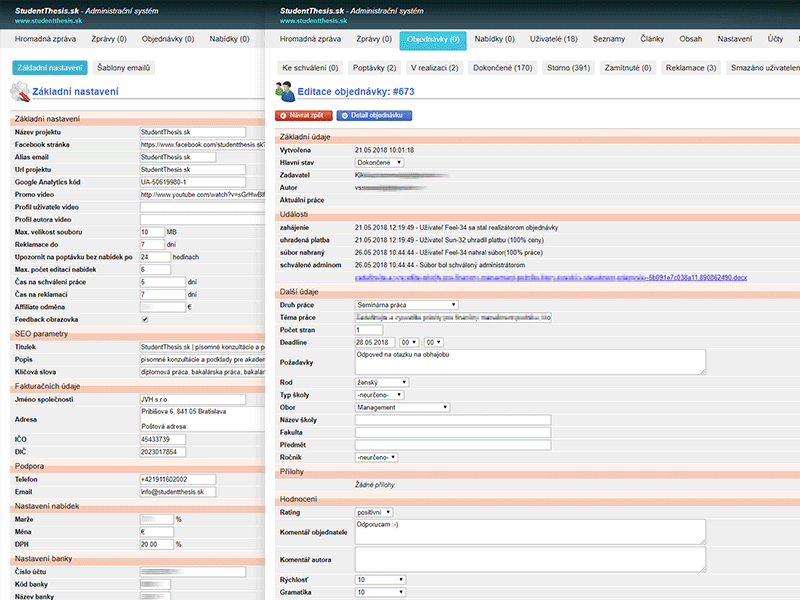The height and width of the screenshot is (600, 800).
Task: Open the Rýchlosť score dropdown
Action: click(380, 580)
